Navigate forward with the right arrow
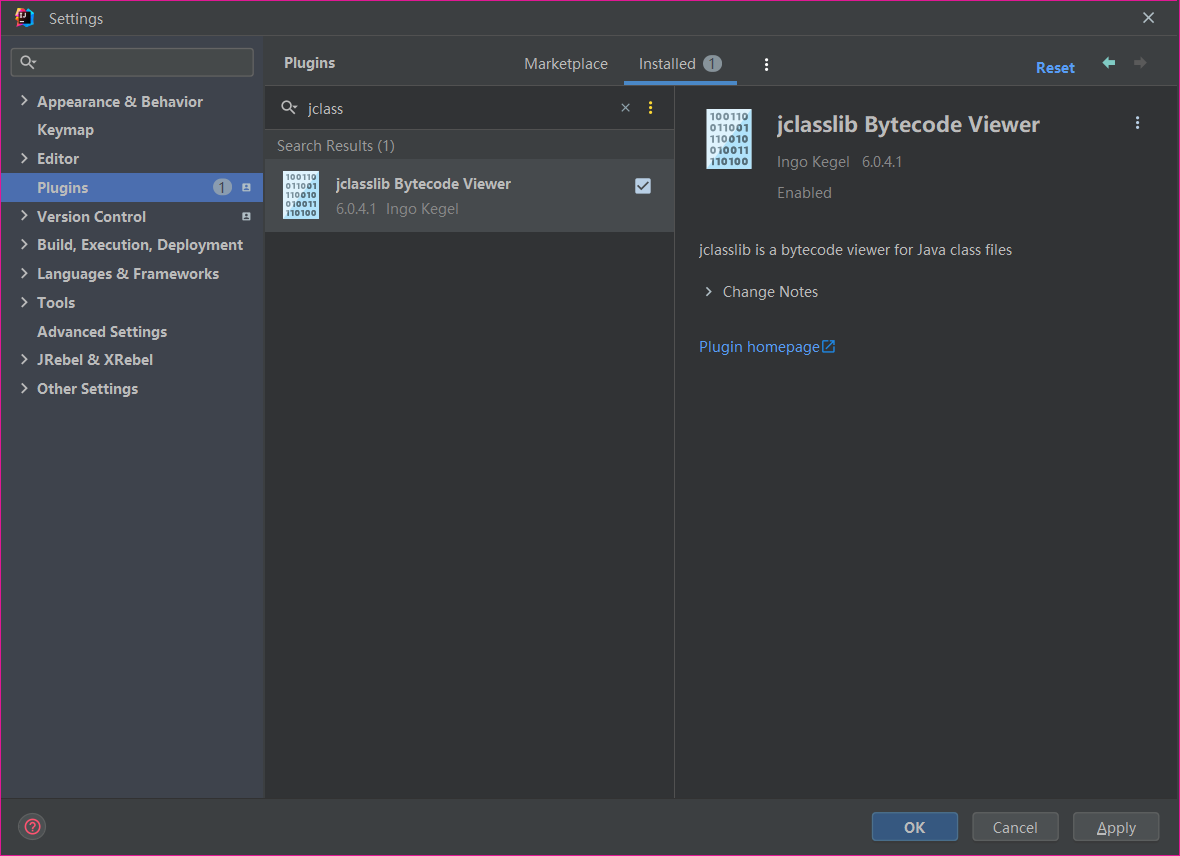The height and width of the screenshot is (856, 1180). pyautogui.click(x=1140, y=62)
